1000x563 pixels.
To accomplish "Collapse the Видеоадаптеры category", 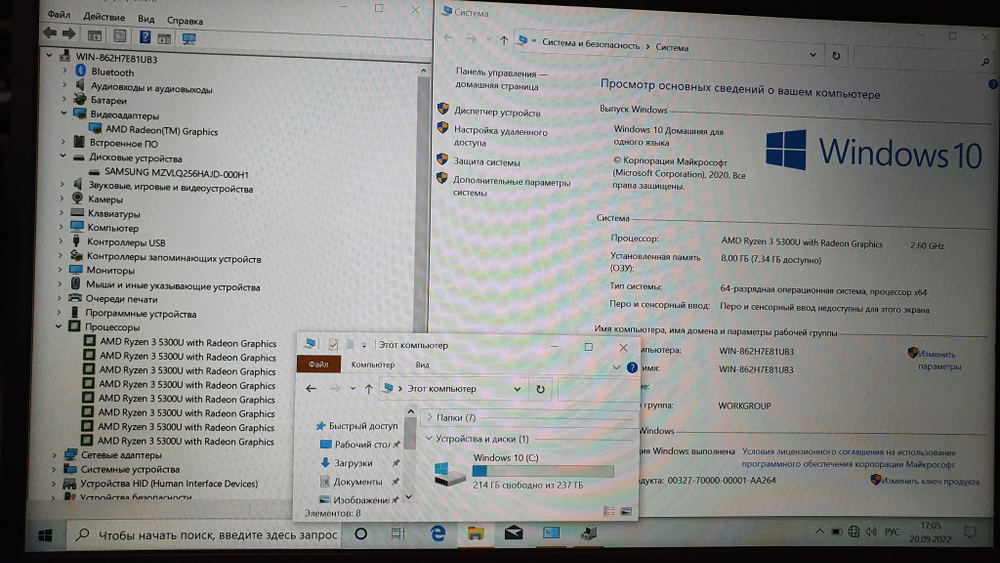I will click(64, 113).
